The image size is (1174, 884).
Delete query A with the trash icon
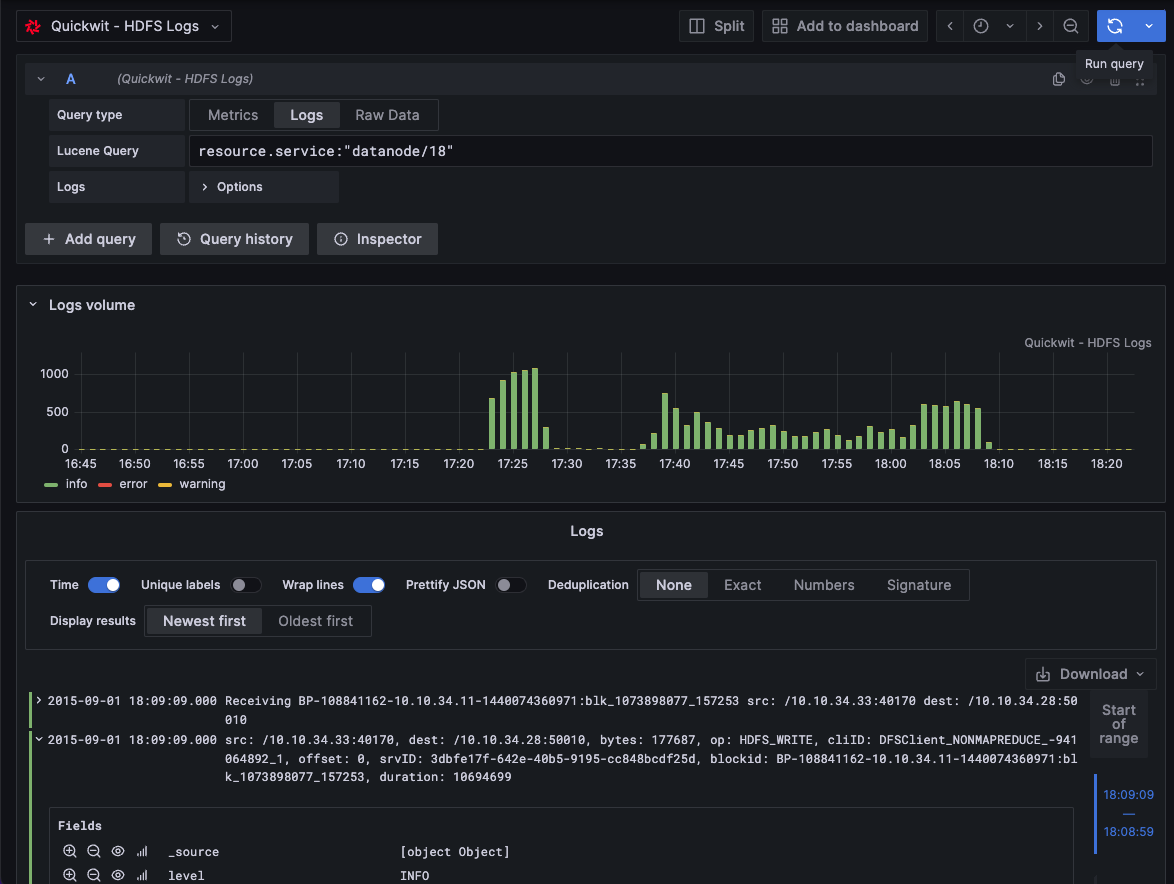pos(1114,79)
